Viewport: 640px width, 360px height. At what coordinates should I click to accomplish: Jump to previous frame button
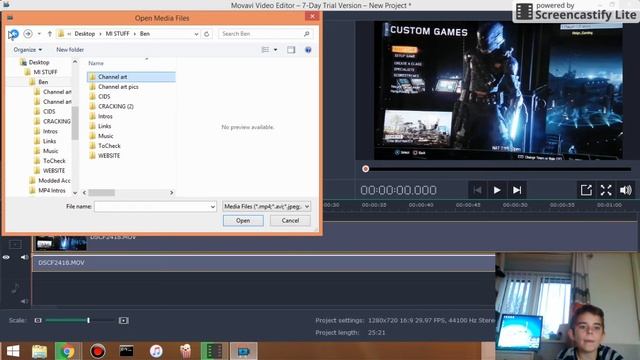point(477,190)
